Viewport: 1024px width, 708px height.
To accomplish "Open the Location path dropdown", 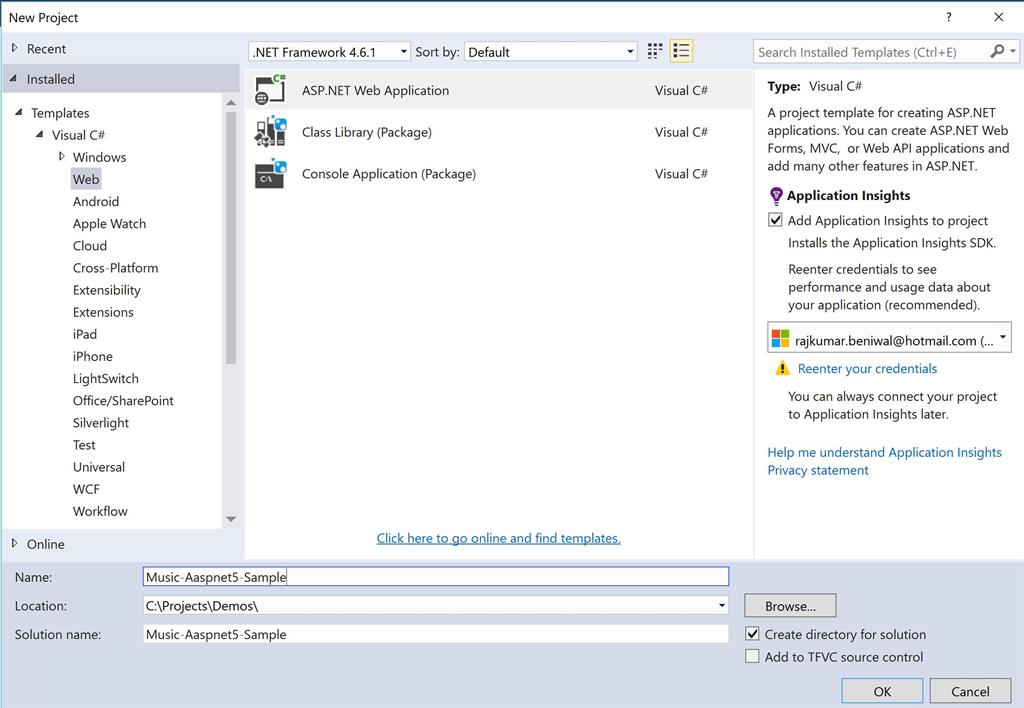I will point(722,605).
